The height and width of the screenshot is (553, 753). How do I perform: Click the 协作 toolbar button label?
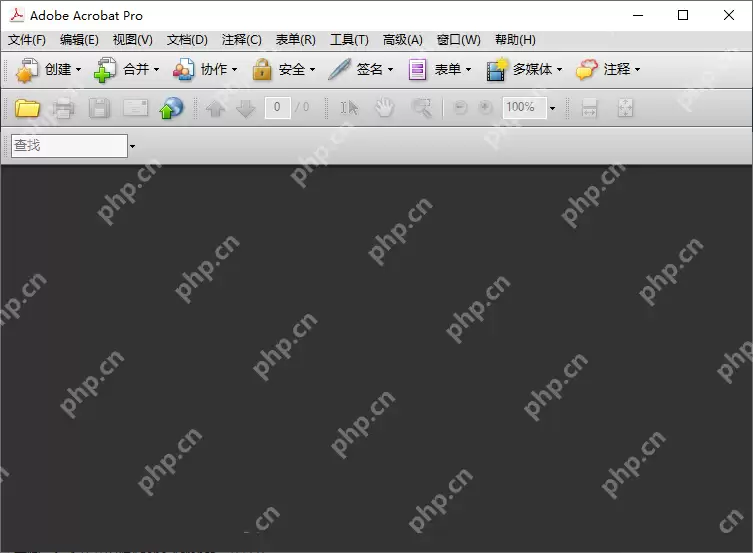click(214, 70)
